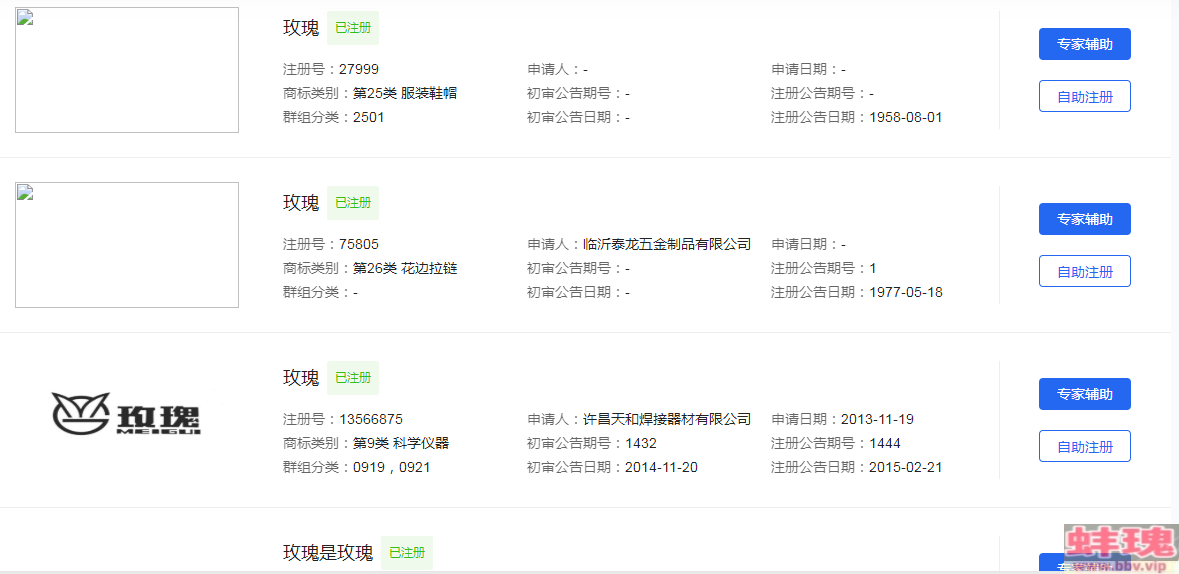1179x574 pixels.
Task: Click 自助注册 for registration number 75805
Action: click(1084, 272)
